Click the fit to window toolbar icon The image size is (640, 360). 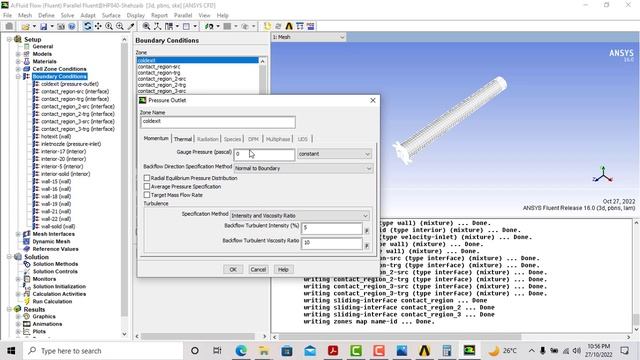[146, 26]
